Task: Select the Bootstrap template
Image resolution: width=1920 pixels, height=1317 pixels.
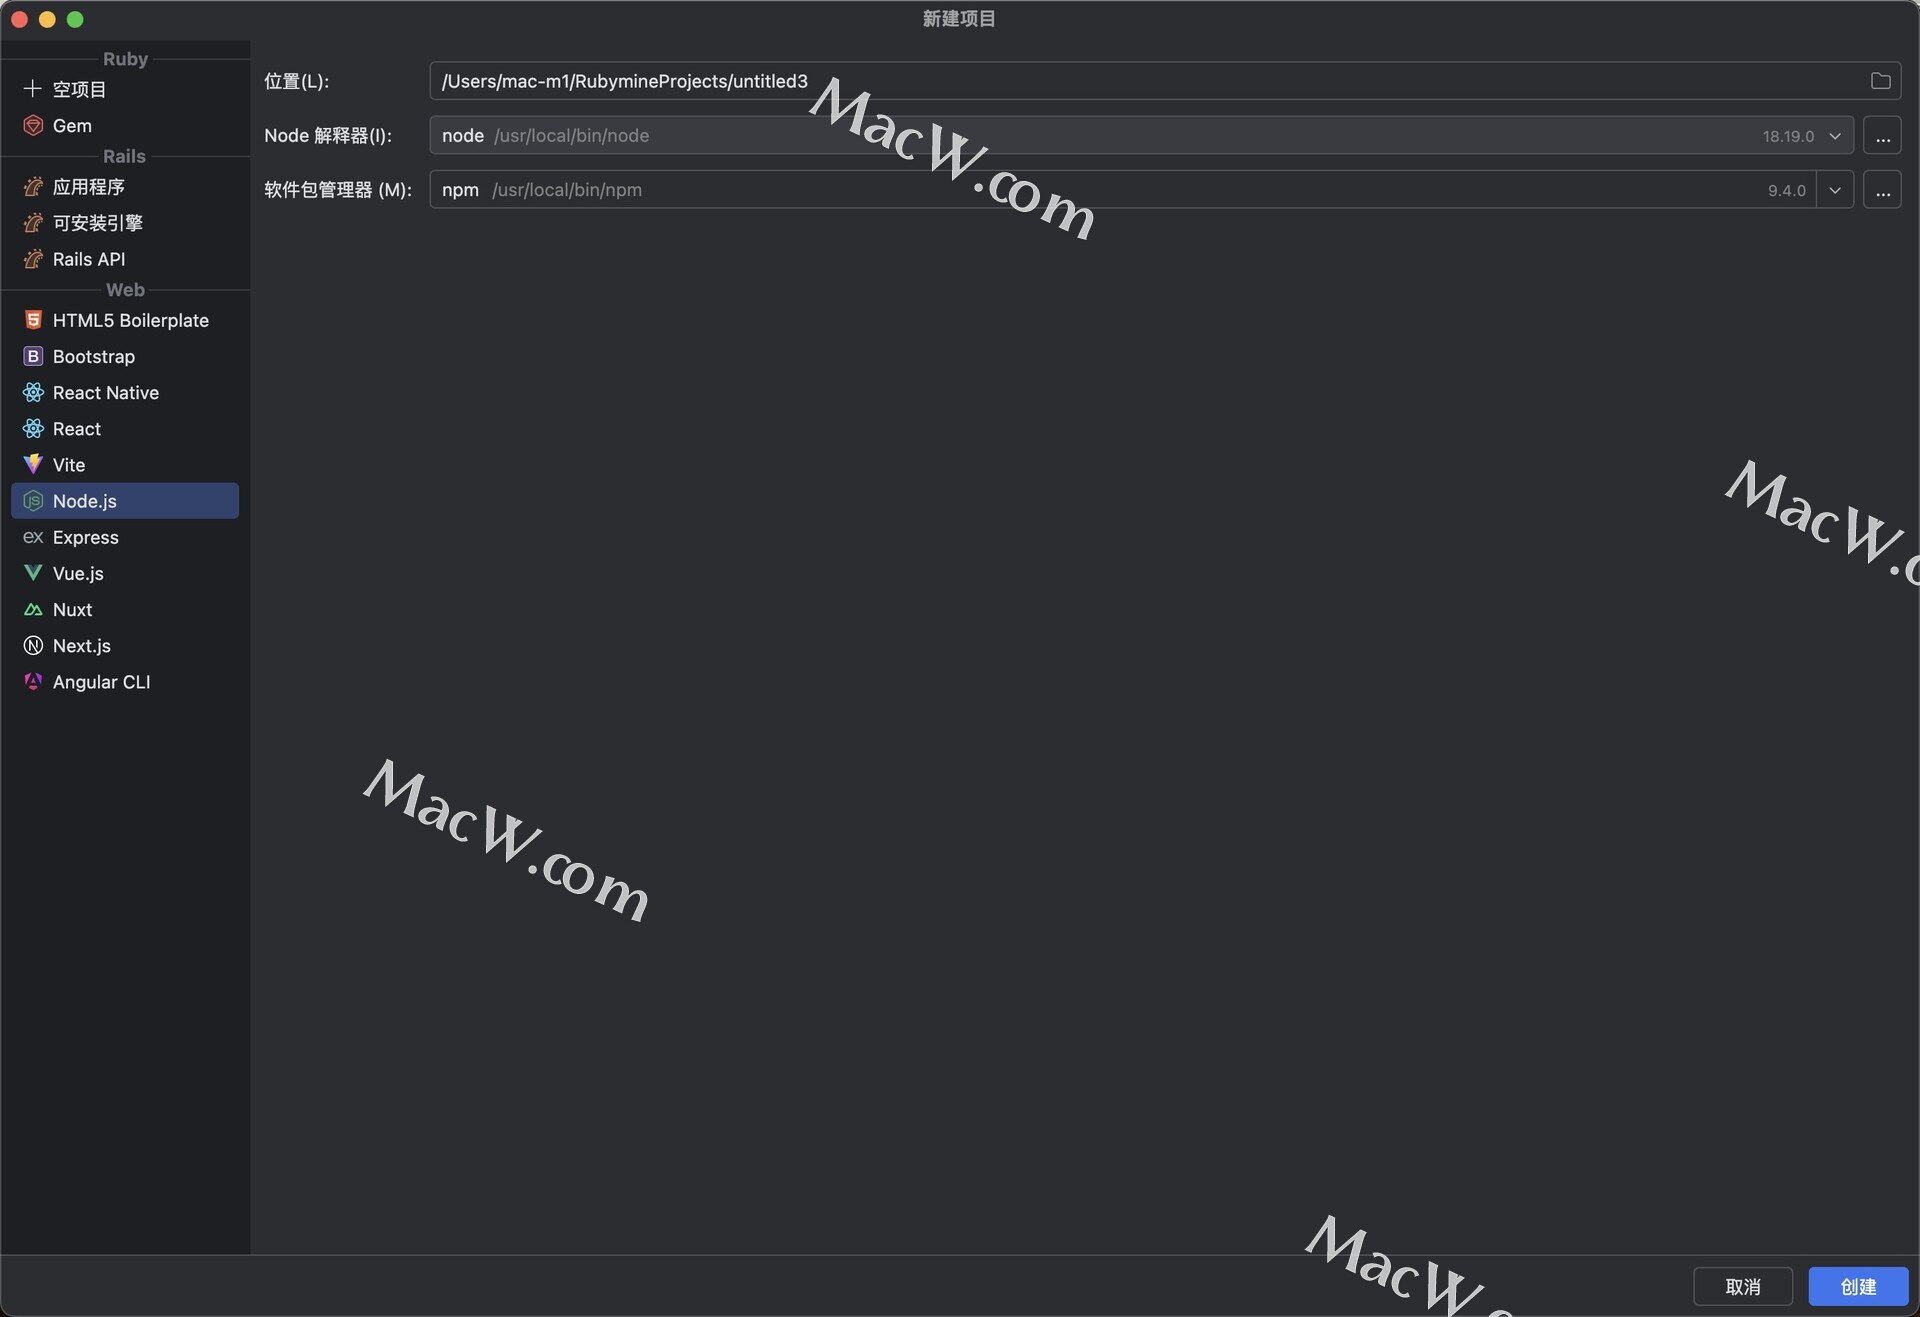Action: click(125, 356)
